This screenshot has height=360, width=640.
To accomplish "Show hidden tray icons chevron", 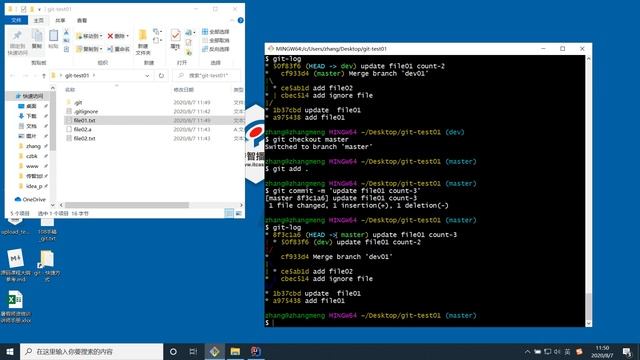I will pos(527,351).
